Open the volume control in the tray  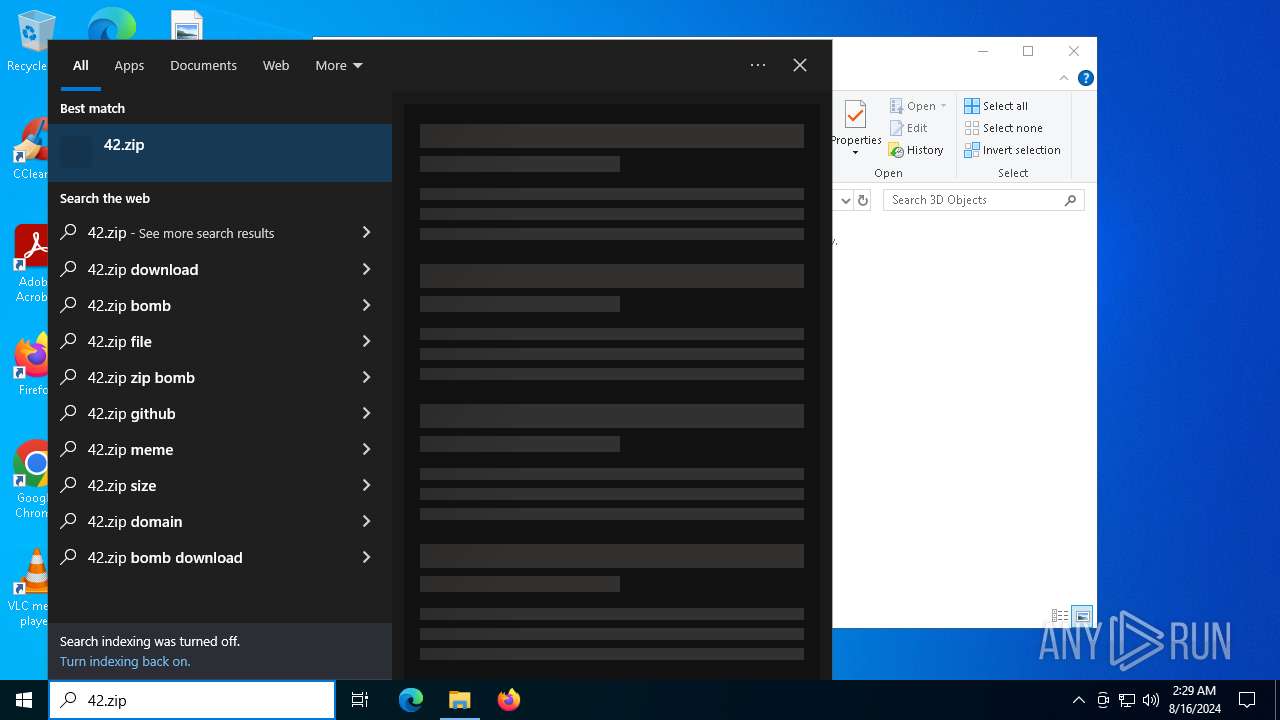[x=1151, y=700]
